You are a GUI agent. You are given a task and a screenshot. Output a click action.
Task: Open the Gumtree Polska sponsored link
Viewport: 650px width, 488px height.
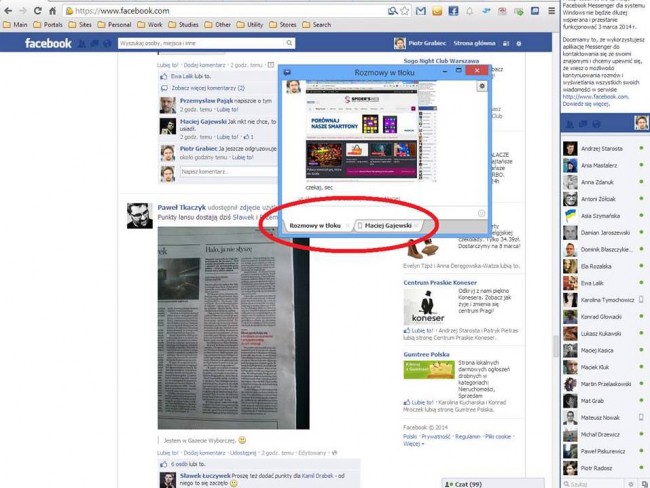coord(426,354)
